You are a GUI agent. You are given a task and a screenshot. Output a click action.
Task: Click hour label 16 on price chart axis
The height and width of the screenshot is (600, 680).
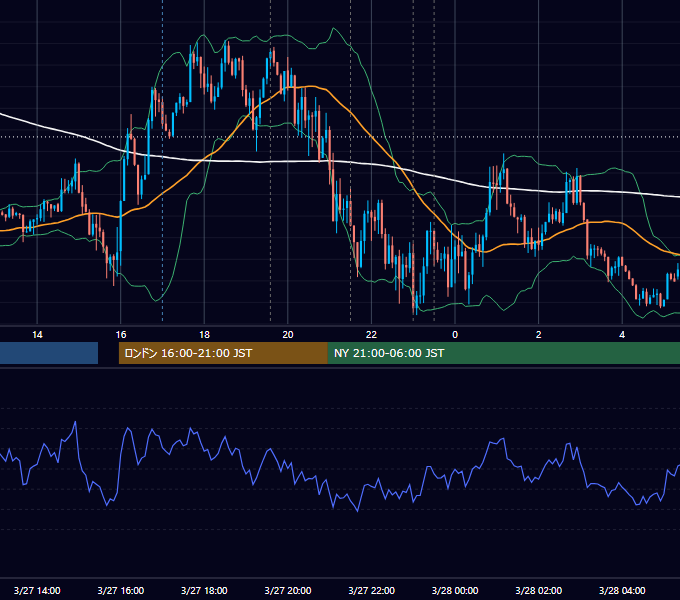[121, 335]
